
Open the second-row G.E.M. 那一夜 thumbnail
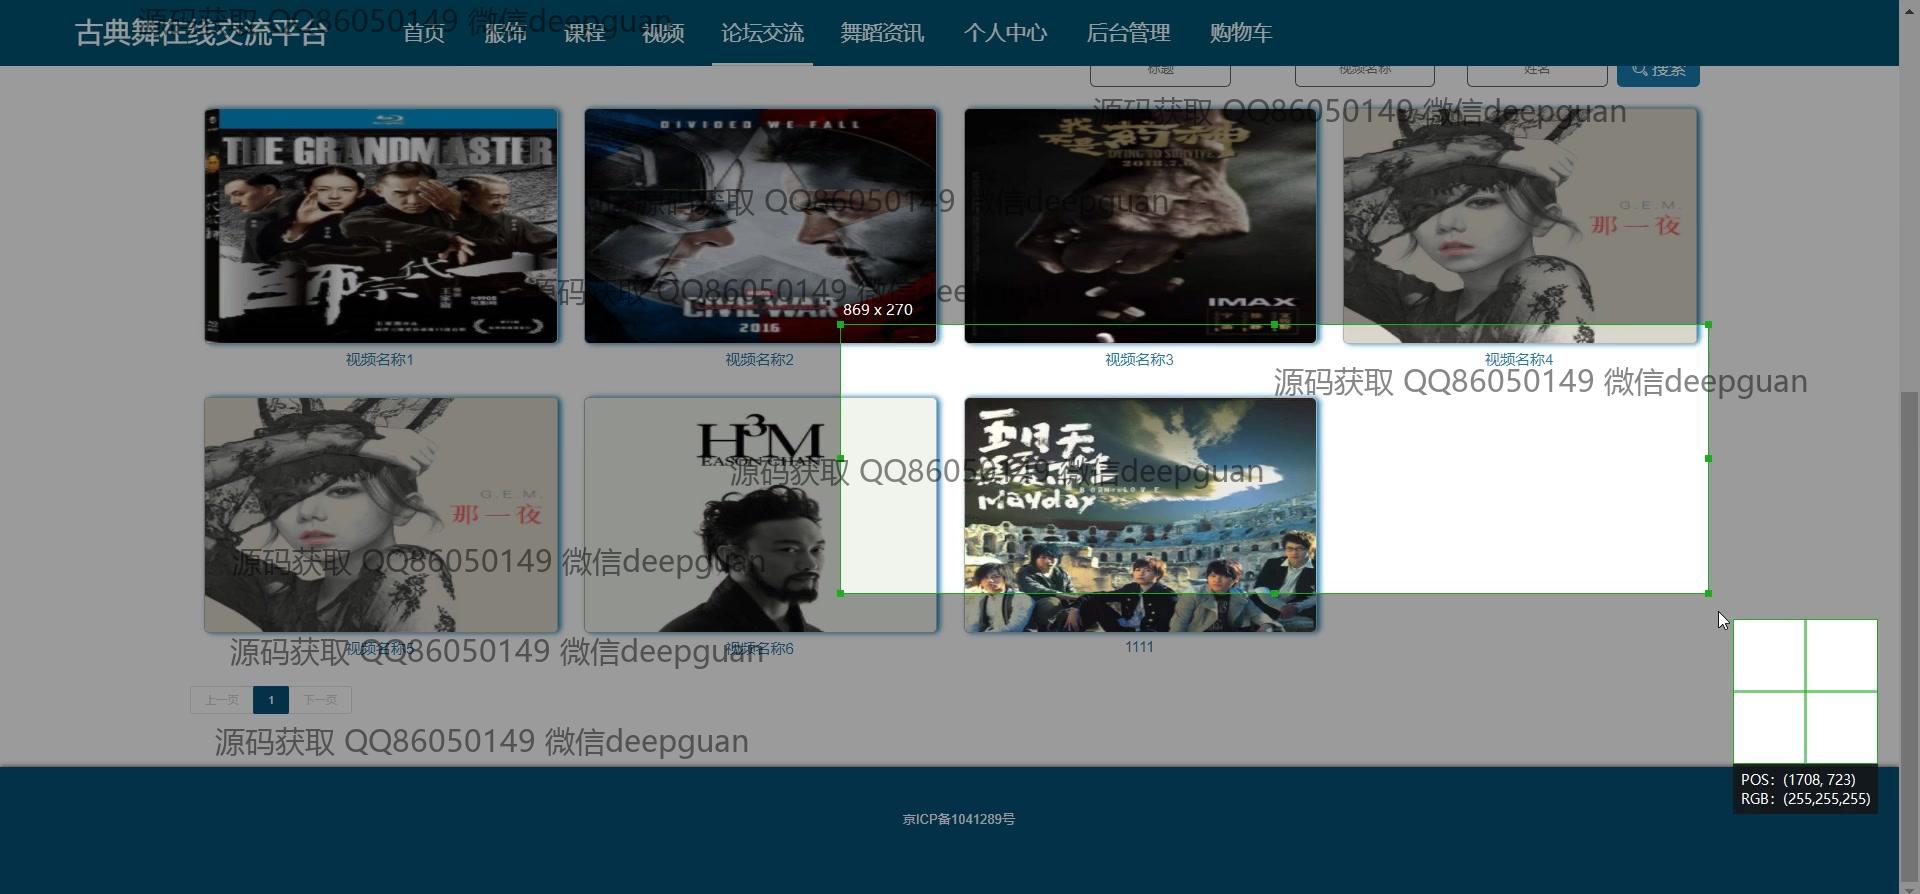pos(381,515)
